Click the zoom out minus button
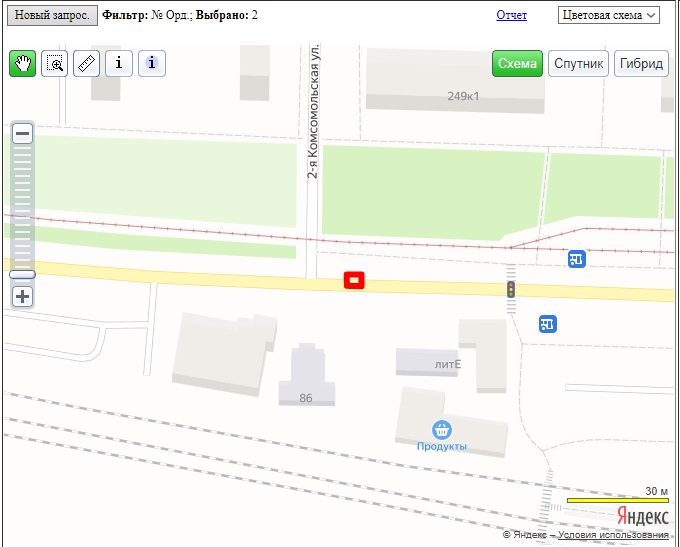Screen dimensions: 680x547 tap(23, 134)
